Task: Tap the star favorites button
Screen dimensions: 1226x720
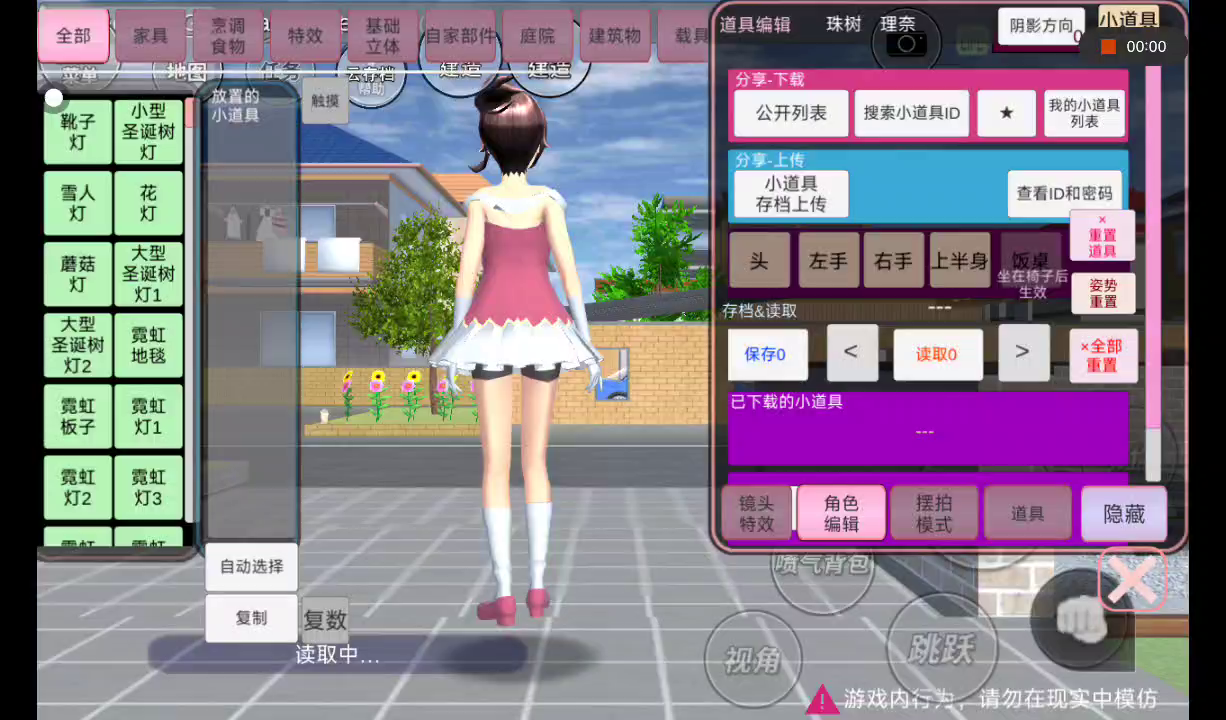Action: pos(1006,113)
